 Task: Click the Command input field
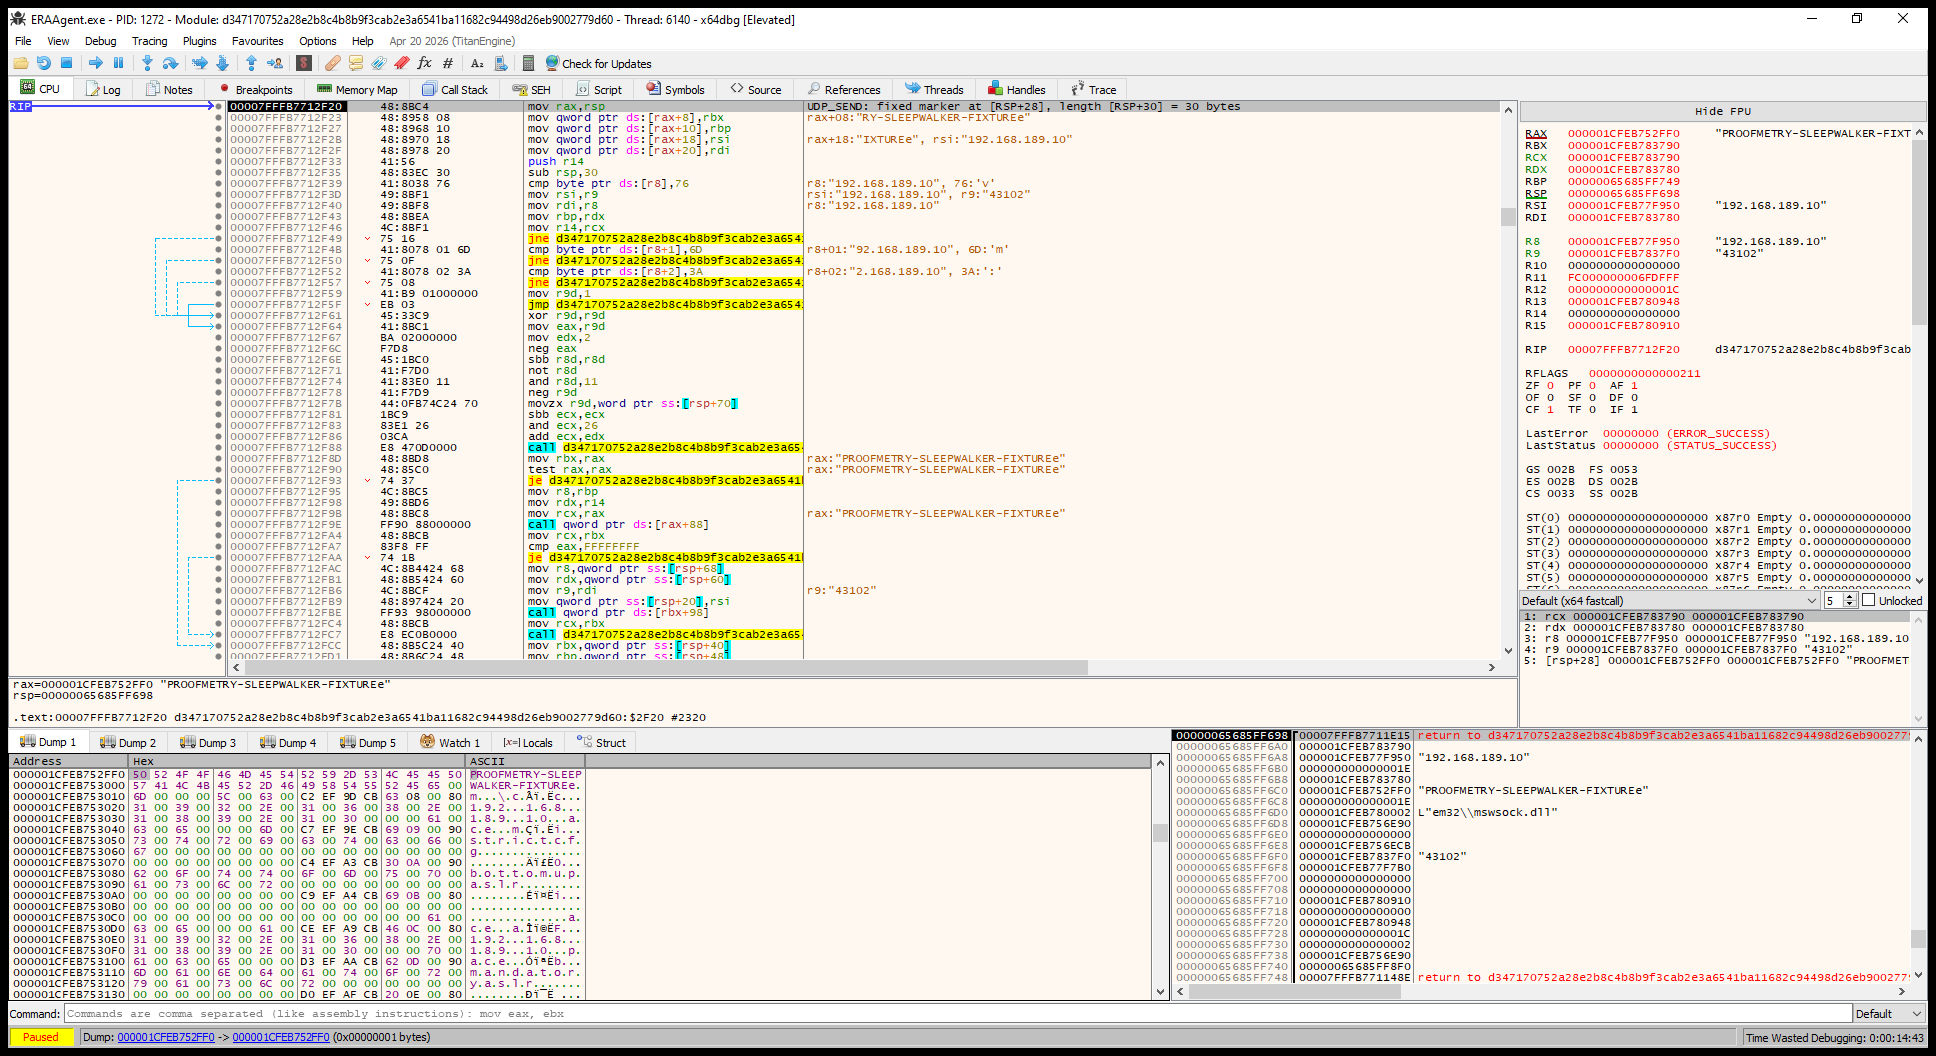pos(957,1014)
